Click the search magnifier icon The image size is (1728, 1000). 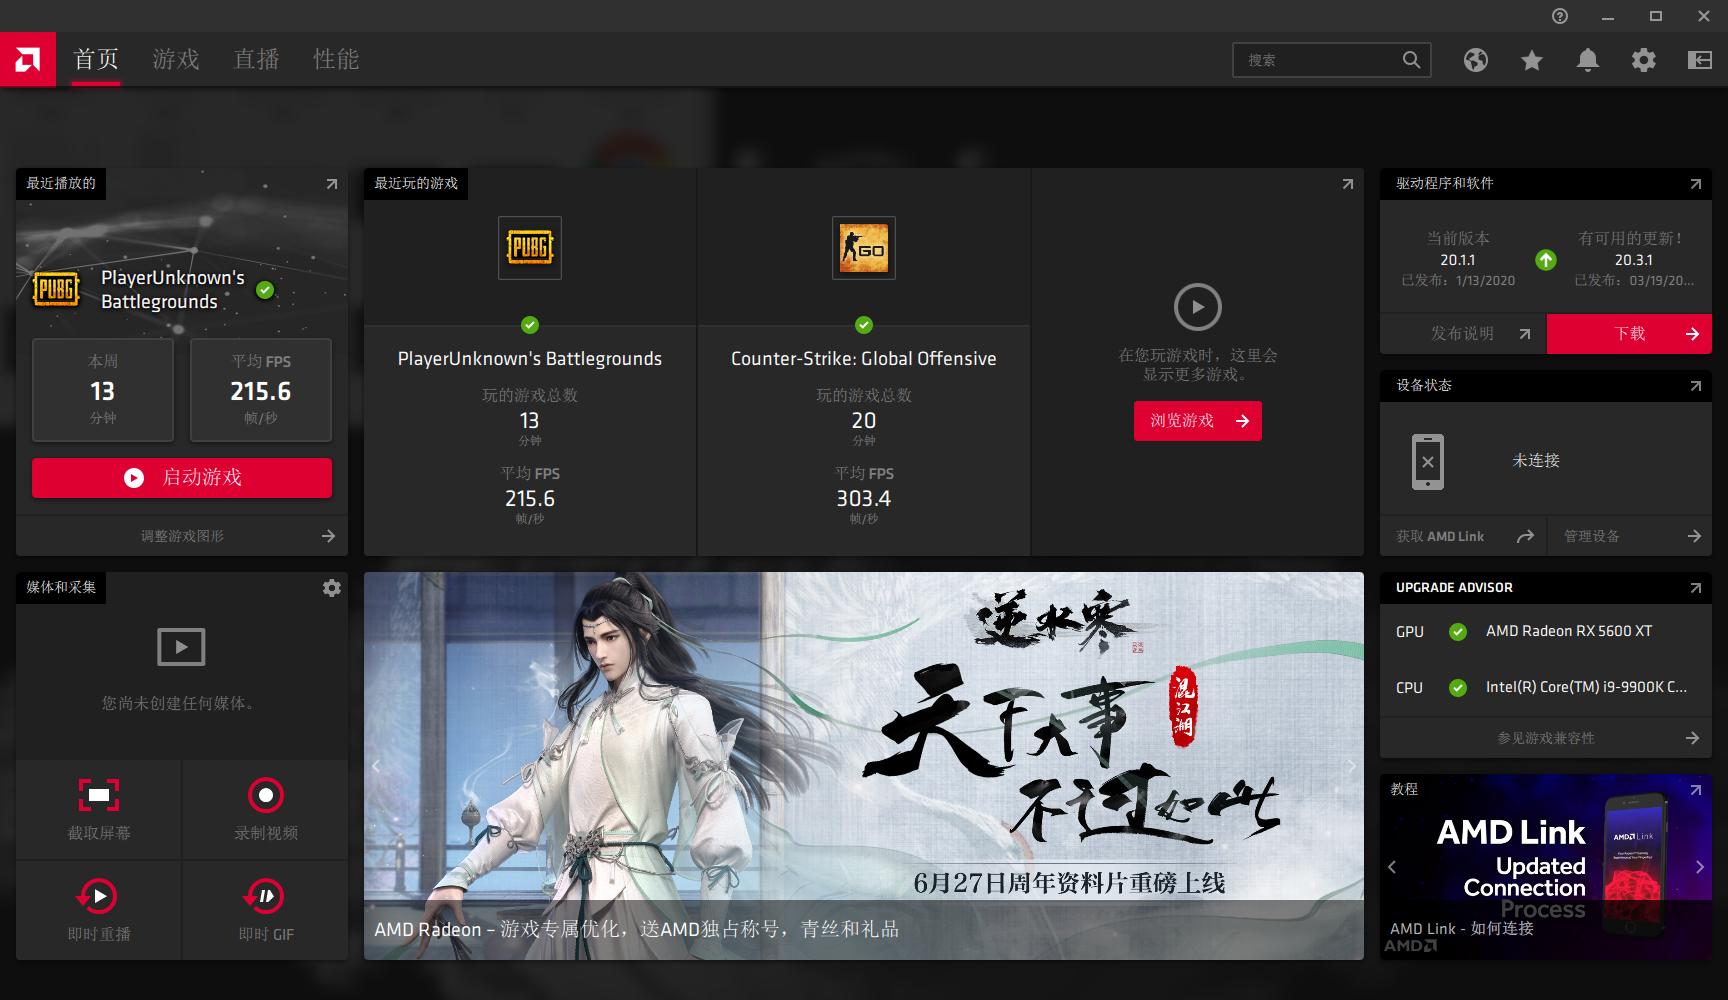[1411, 60]
